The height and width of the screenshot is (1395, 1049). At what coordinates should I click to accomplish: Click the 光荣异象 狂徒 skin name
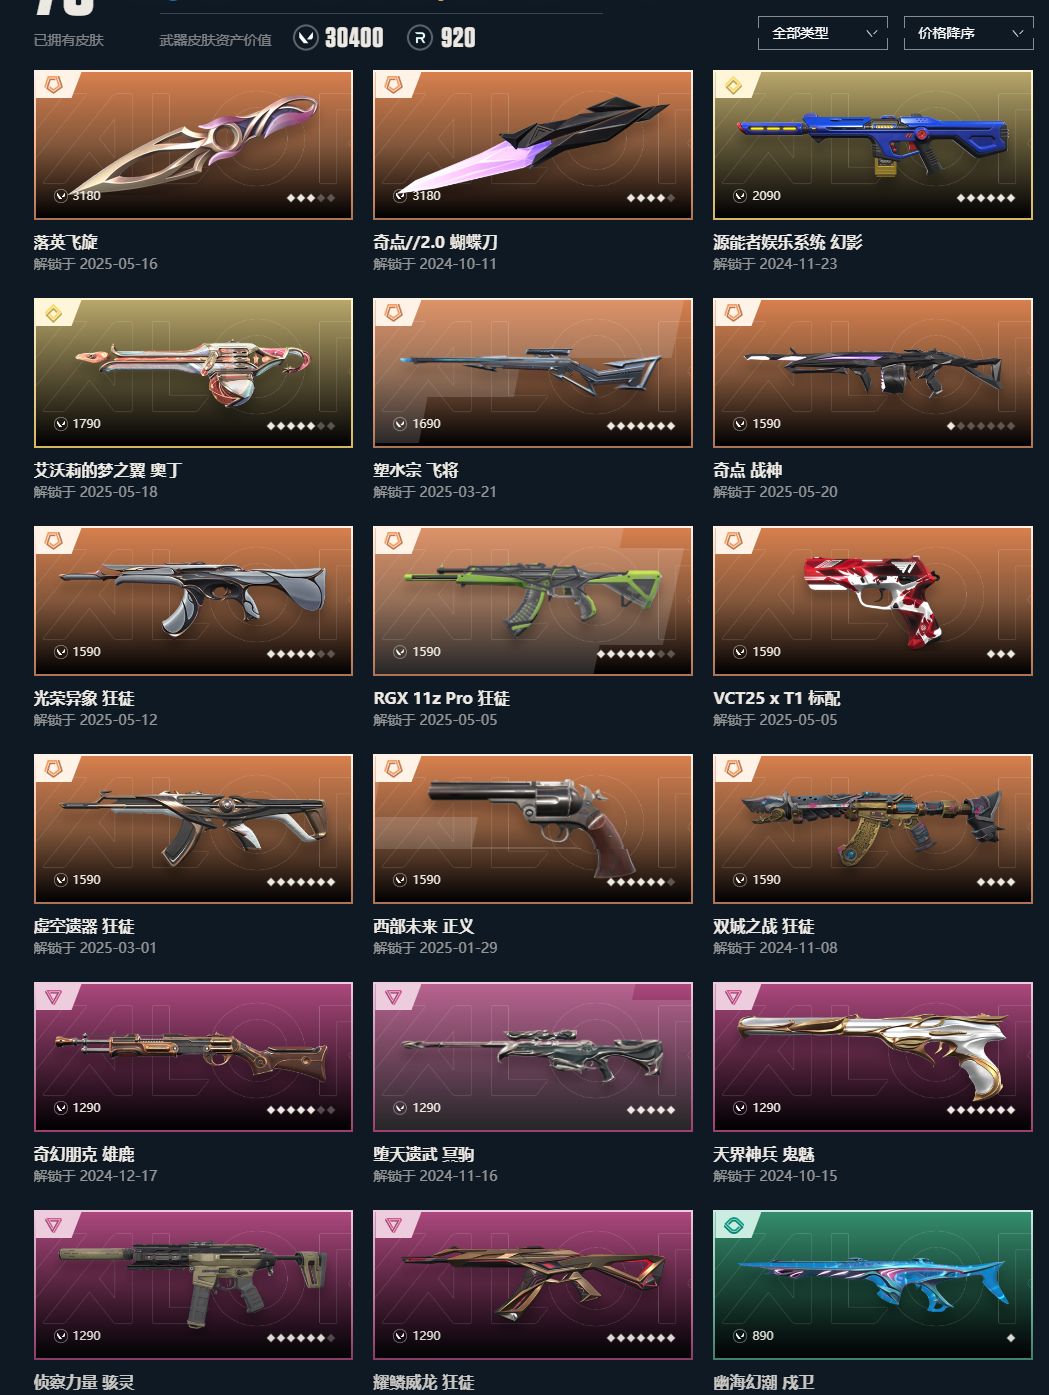coord(84,698)
